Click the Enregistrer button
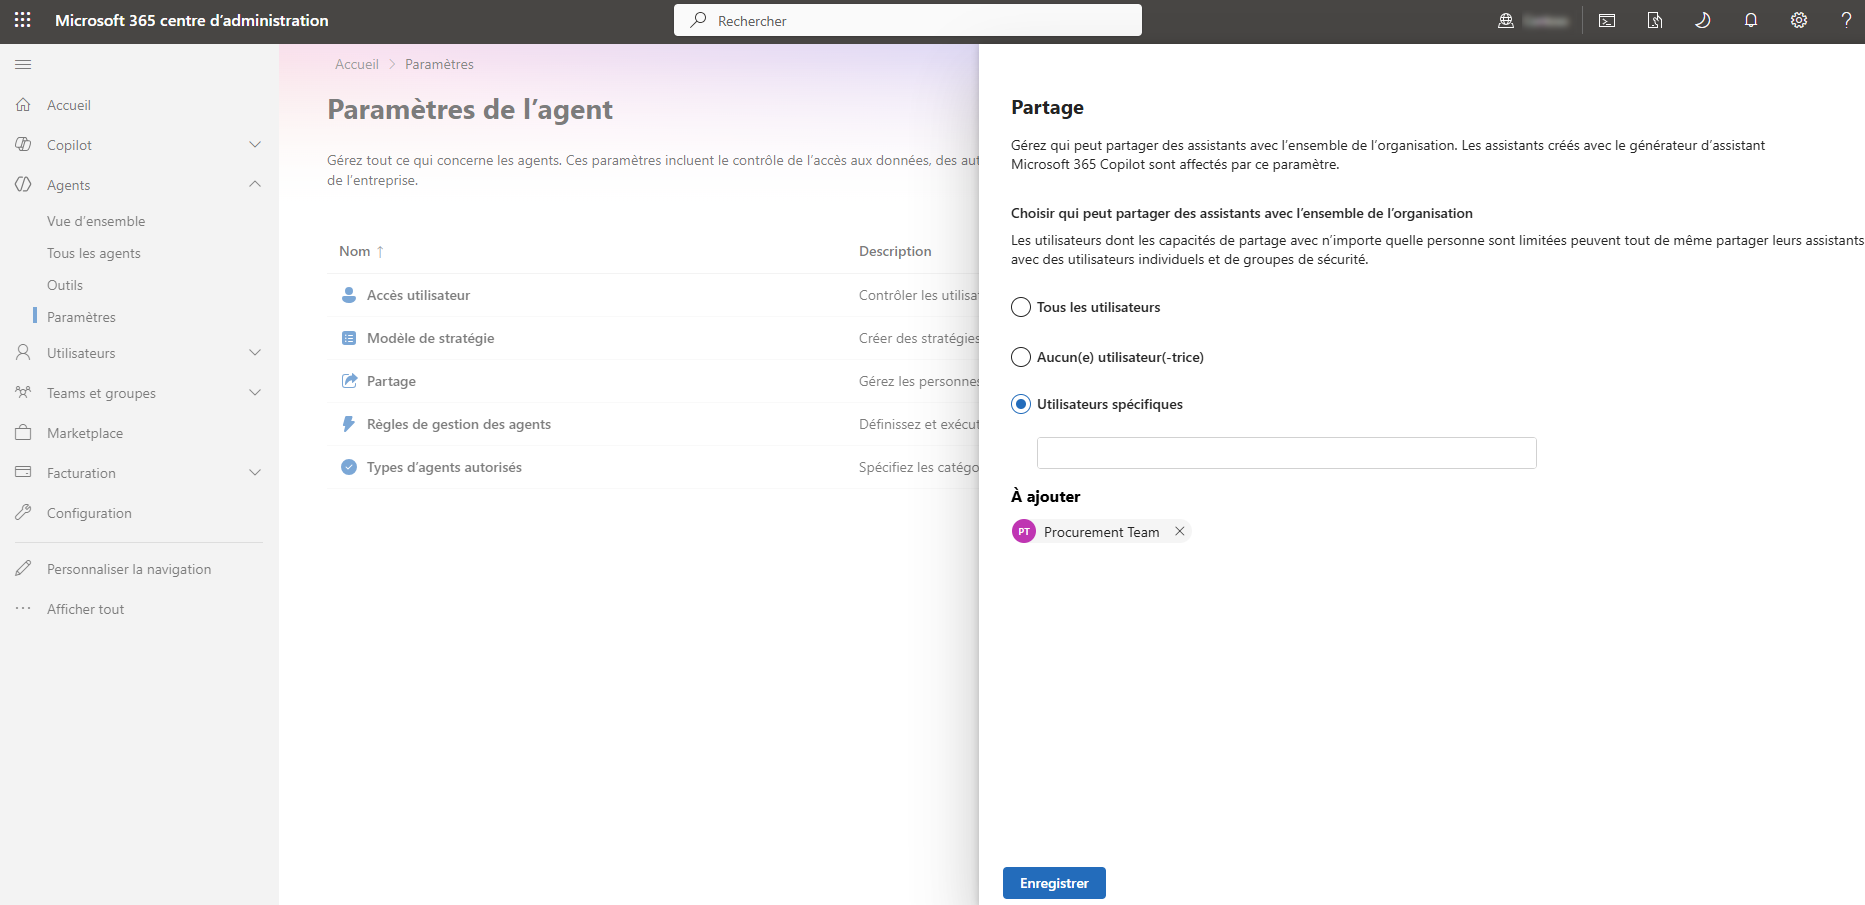This screenshot has height=905, width=1865. tap(1054, 883)
